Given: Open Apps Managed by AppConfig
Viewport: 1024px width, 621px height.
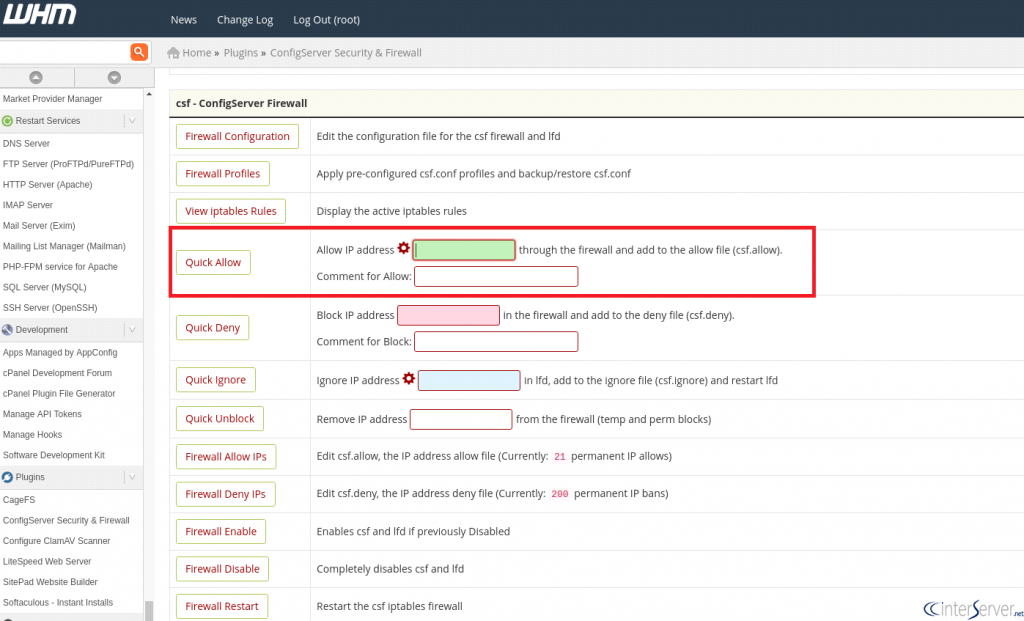Looking at the screenshot, I should coord(60,353).
